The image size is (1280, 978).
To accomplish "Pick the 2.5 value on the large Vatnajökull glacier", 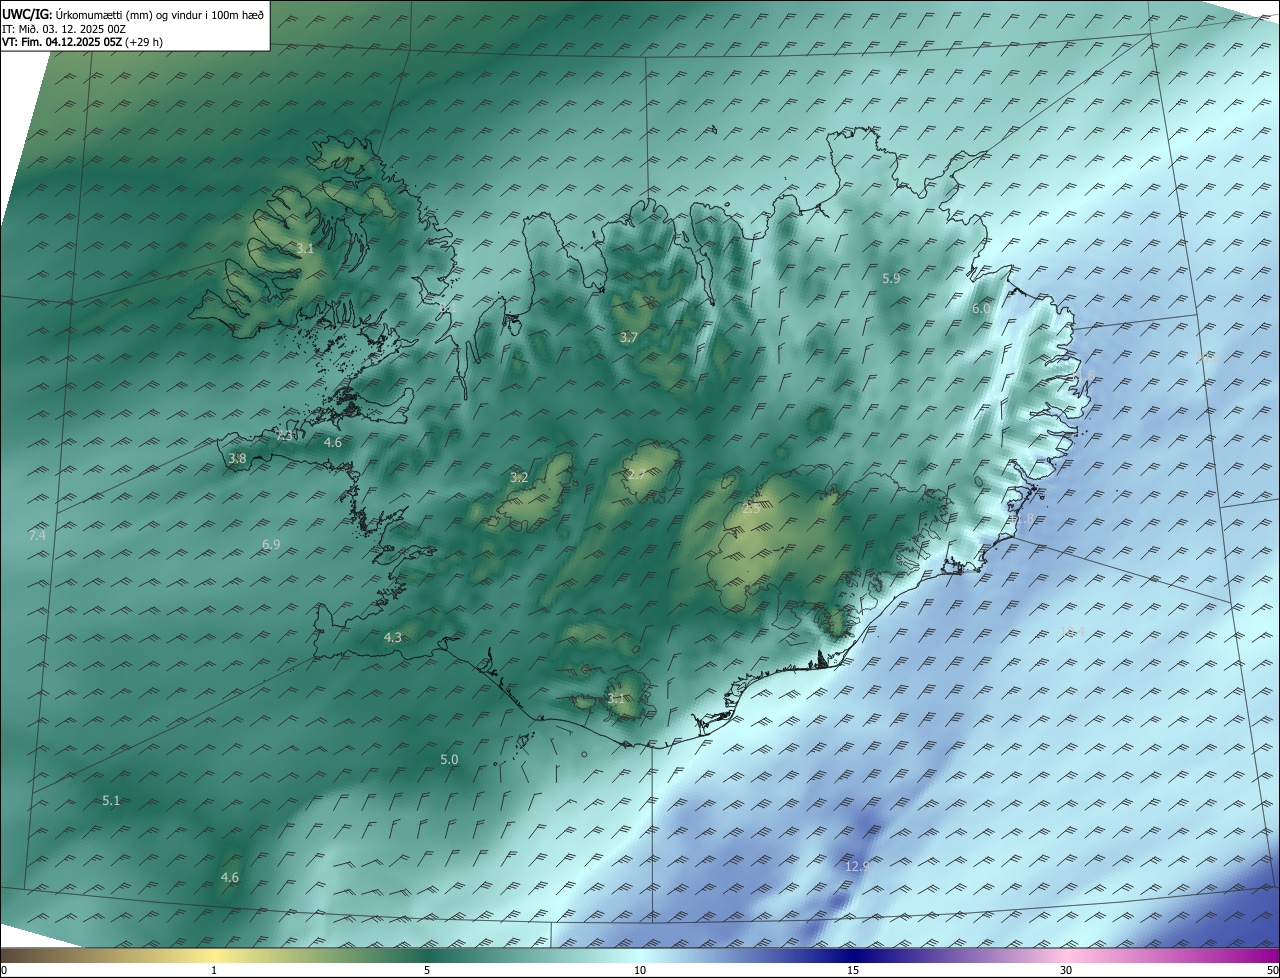I will pyautogui.click(x=751, y=509).
